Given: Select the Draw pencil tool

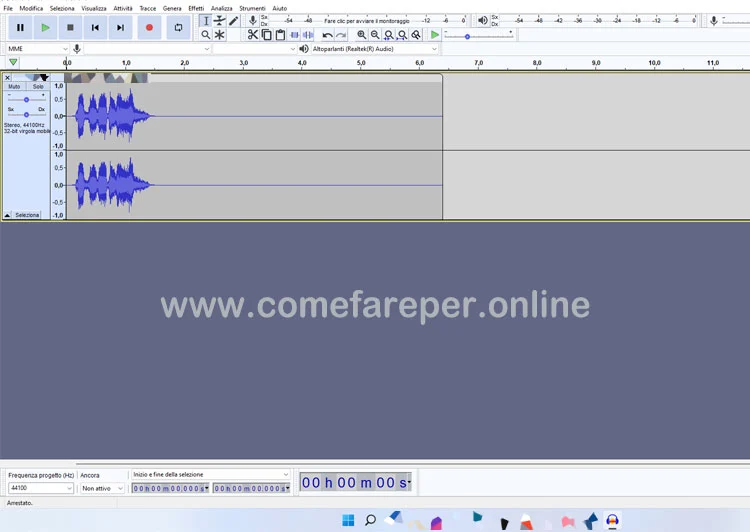Looking at the screenshot, I should pos(233,21).
